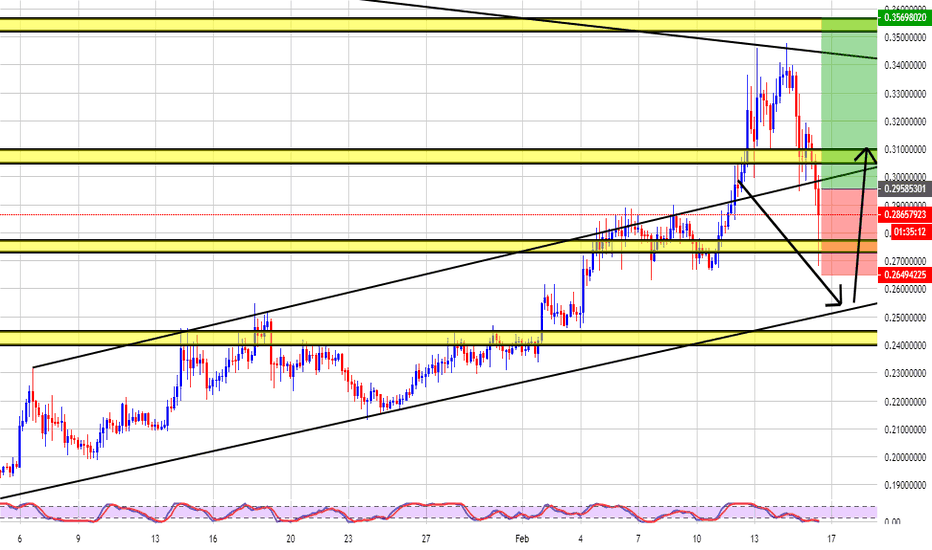This screenshot has width=932, height=550.
Task: Click date 10 on the time axis
Action: pos(697,539)
